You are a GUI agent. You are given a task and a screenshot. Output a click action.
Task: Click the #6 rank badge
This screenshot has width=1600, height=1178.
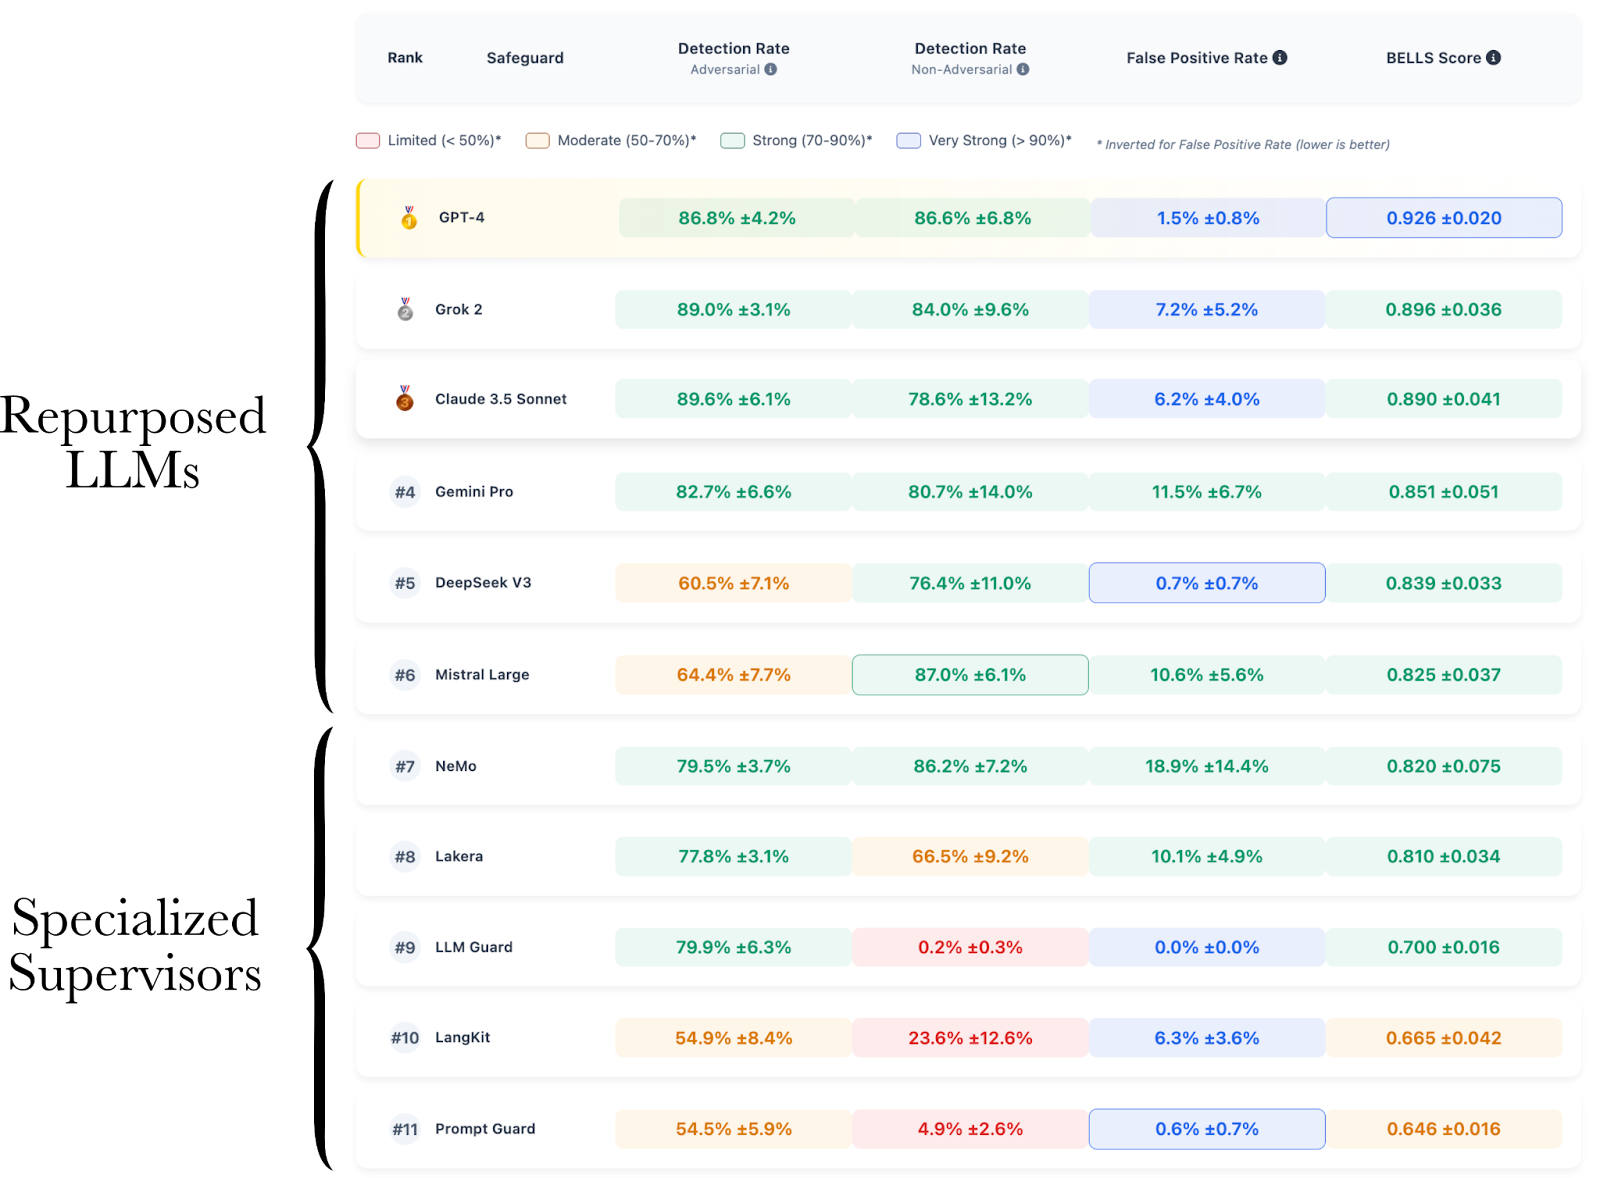405,675
